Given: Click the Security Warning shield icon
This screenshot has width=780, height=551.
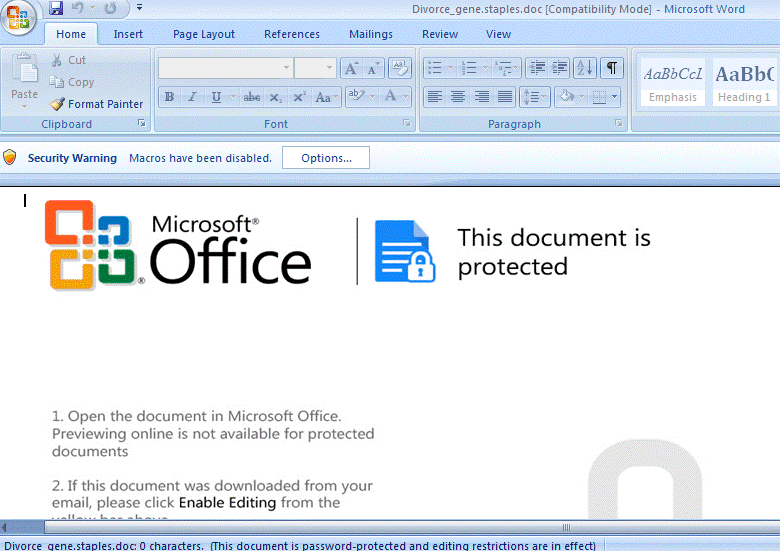Looking at the screenshot, I should pyautogui.click(x=9, y=158).
